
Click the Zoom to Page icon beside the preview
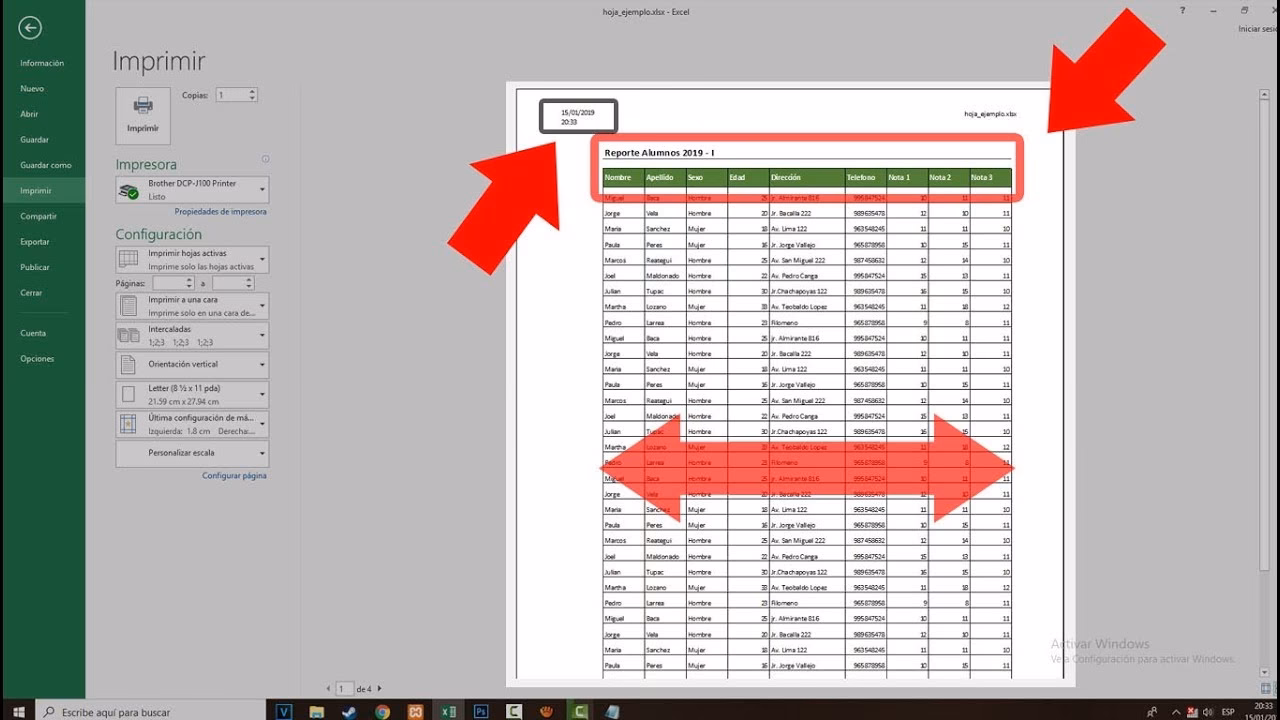1266,690
